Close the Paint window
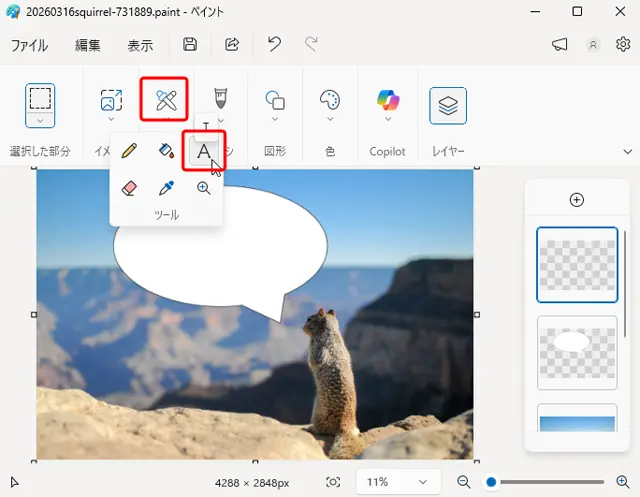 pyautogui.click(x=620, y=11)
